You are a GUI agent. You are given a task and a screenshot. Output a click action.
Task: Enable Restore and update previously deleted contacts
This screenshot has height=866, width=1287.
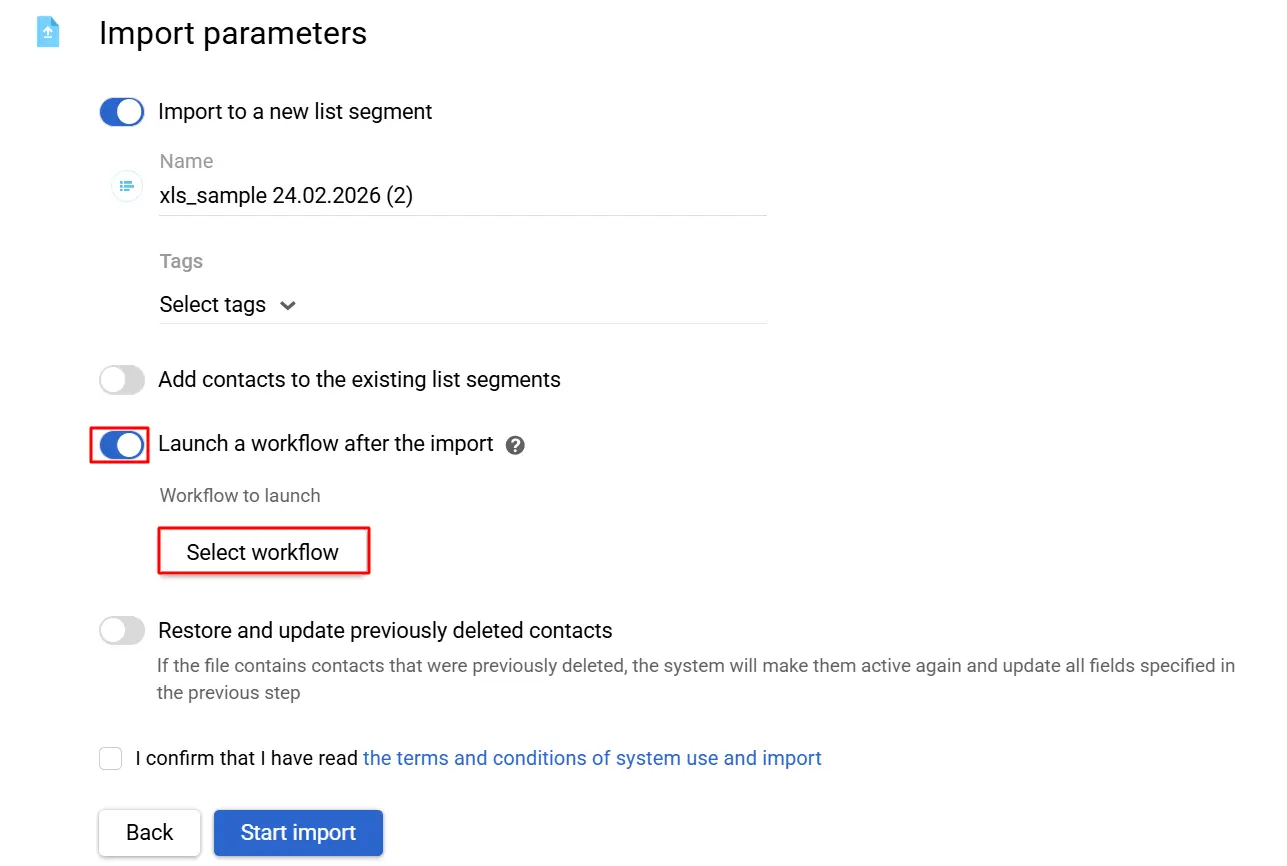coord(121,630)
